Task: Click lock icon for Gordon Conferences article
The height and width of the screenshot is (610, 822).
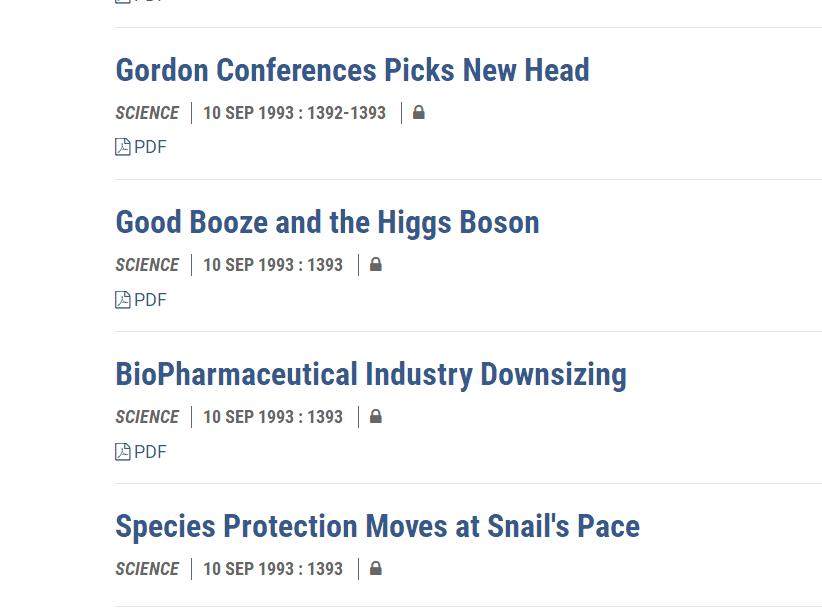Action: click(x=419, y=113)
